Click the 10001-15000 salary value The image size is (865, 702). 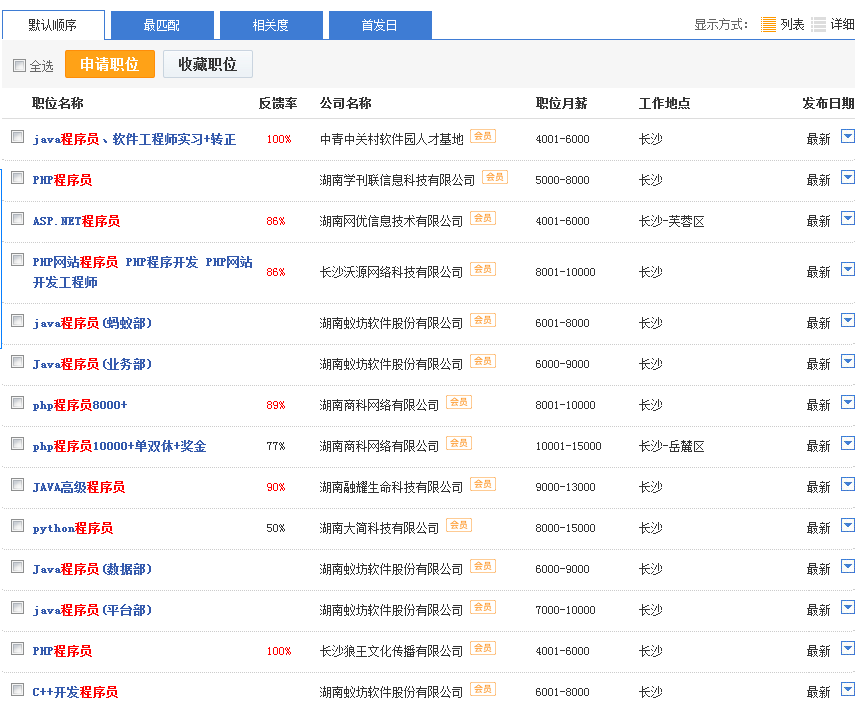568,446
